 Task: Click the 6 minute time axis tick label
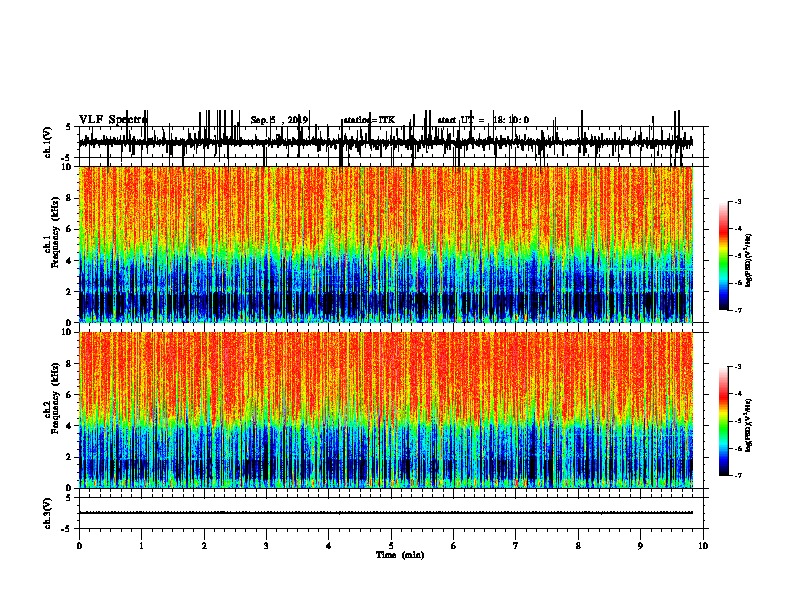[454, 546]
